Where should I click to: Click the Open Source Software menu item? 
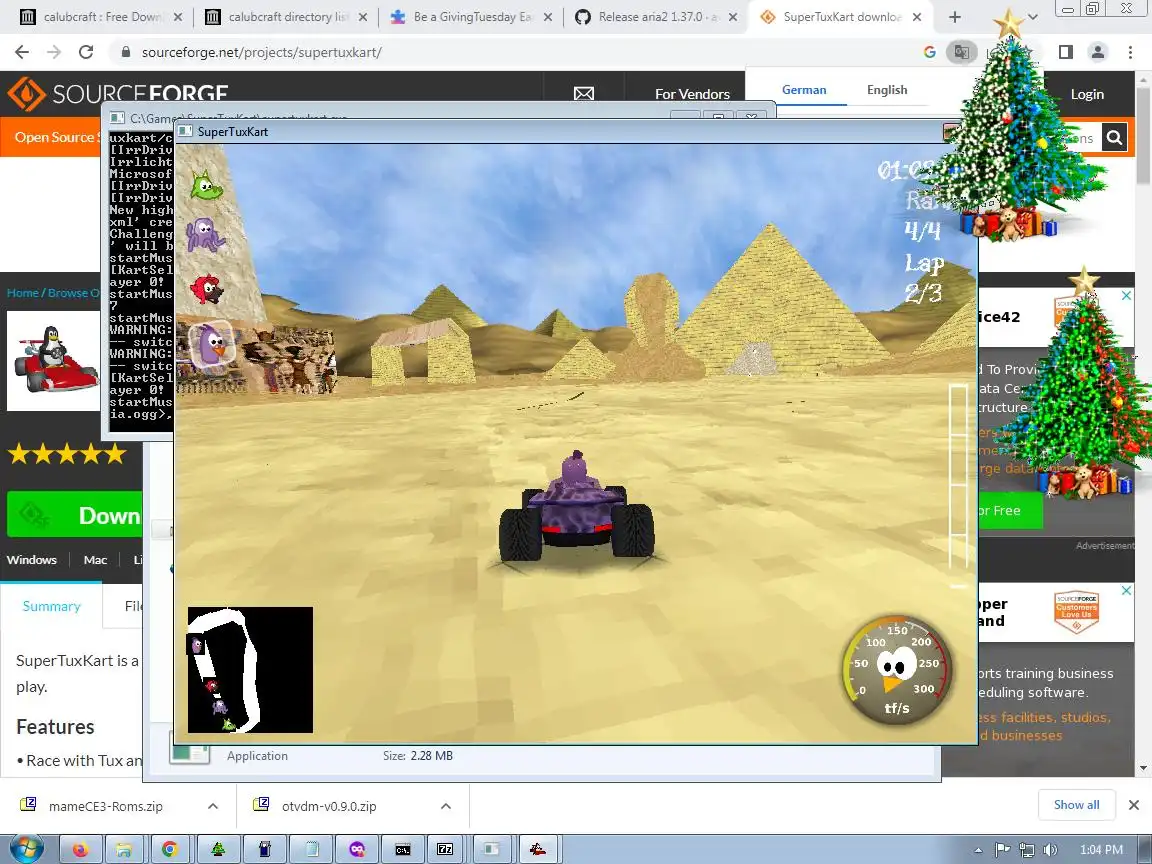[55, 137]
